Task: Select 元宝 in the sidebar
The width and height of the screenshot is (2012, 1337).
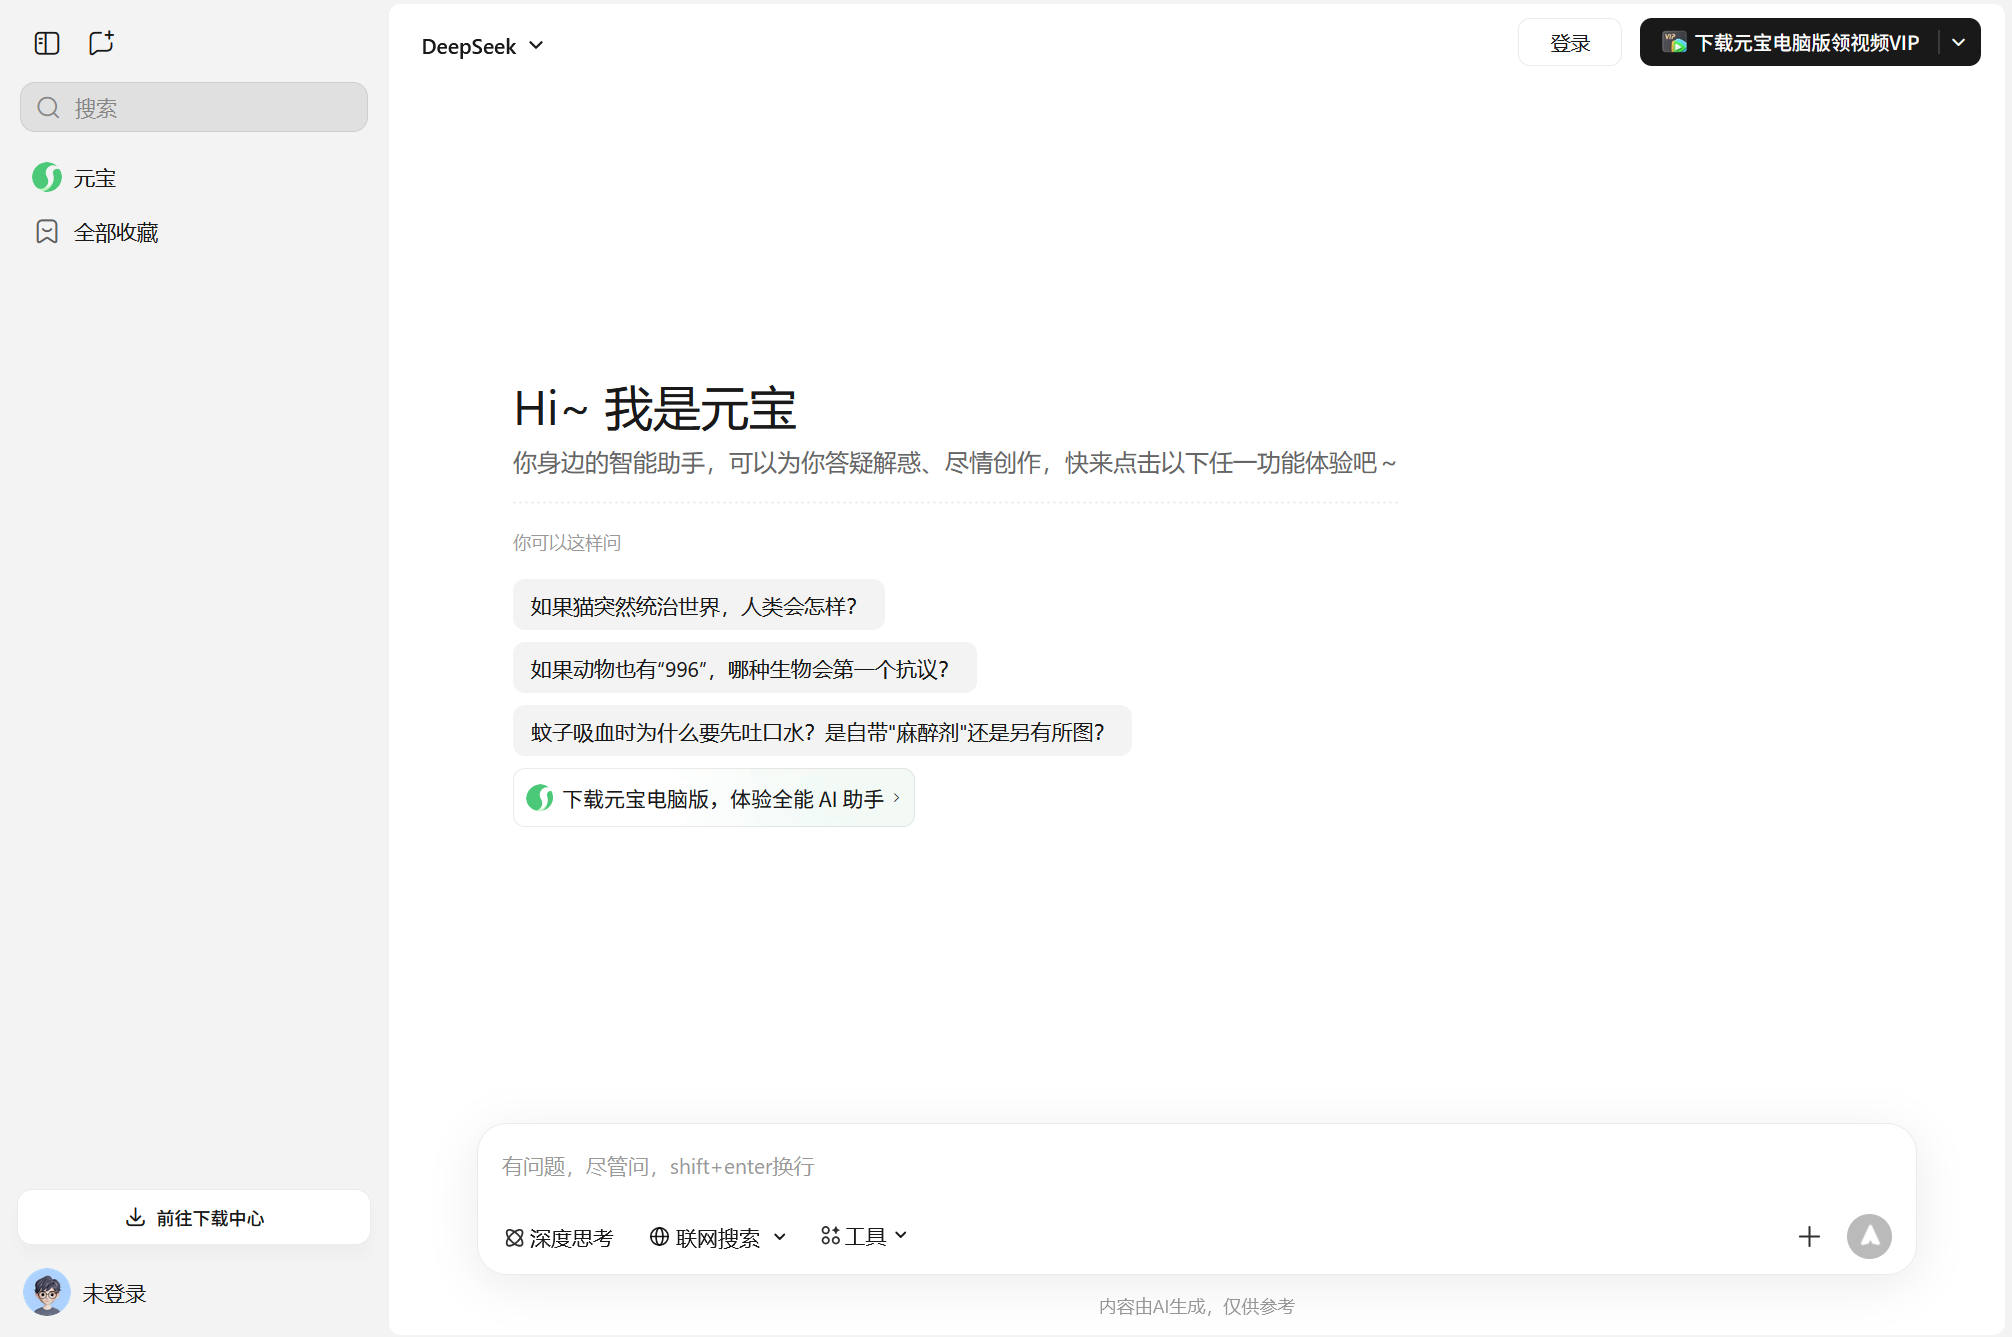Action: coord(95,177)
